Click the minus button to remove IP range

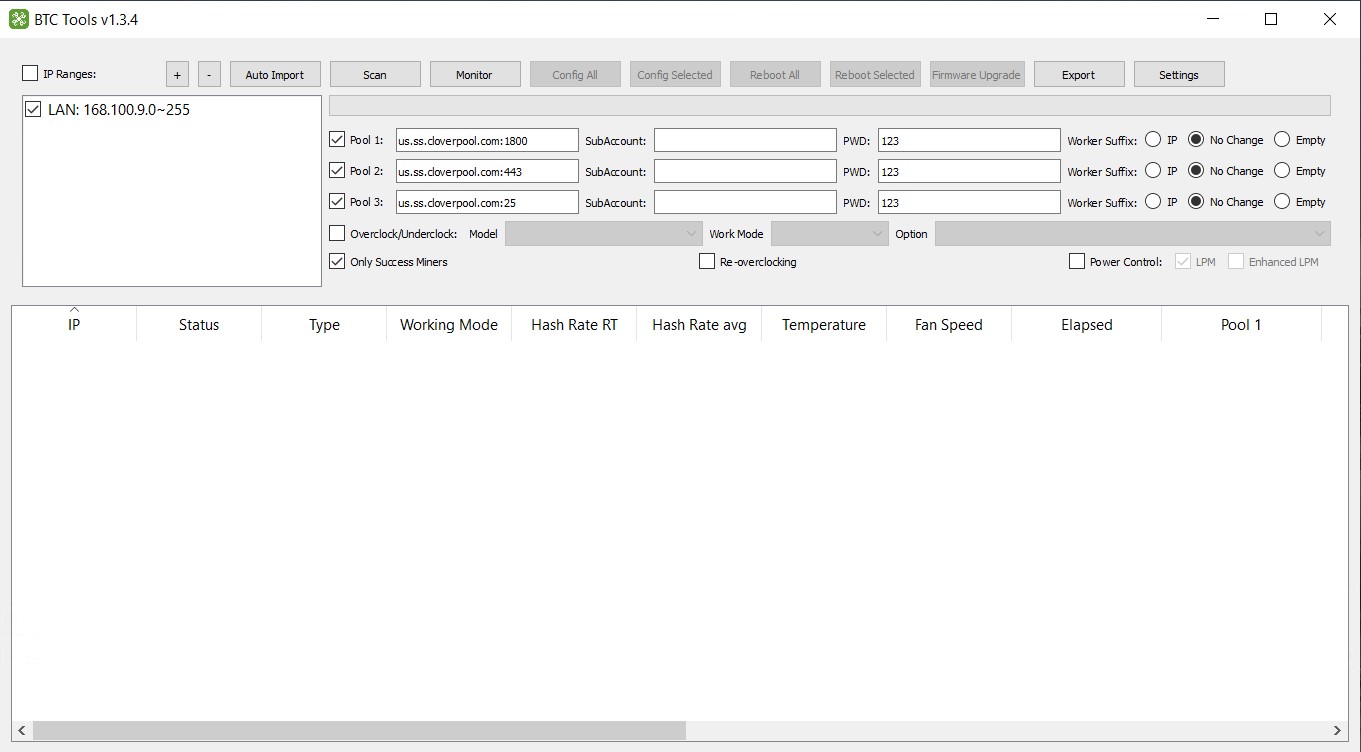(208, 75)
